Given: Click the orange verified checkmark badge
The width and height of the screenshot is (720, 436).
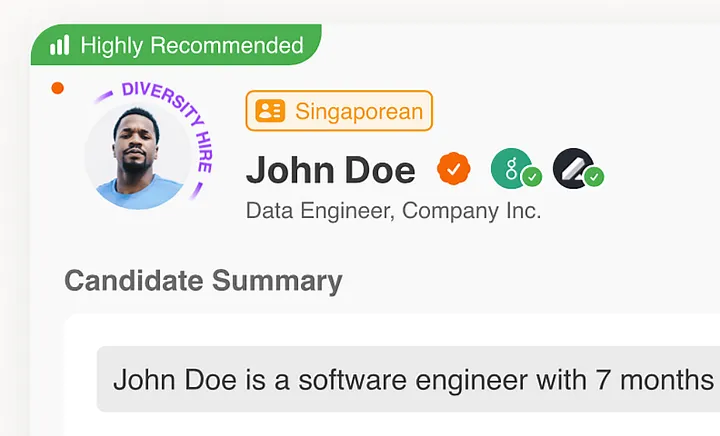Looking at the screenshot, I should click(x=453, y=170).
